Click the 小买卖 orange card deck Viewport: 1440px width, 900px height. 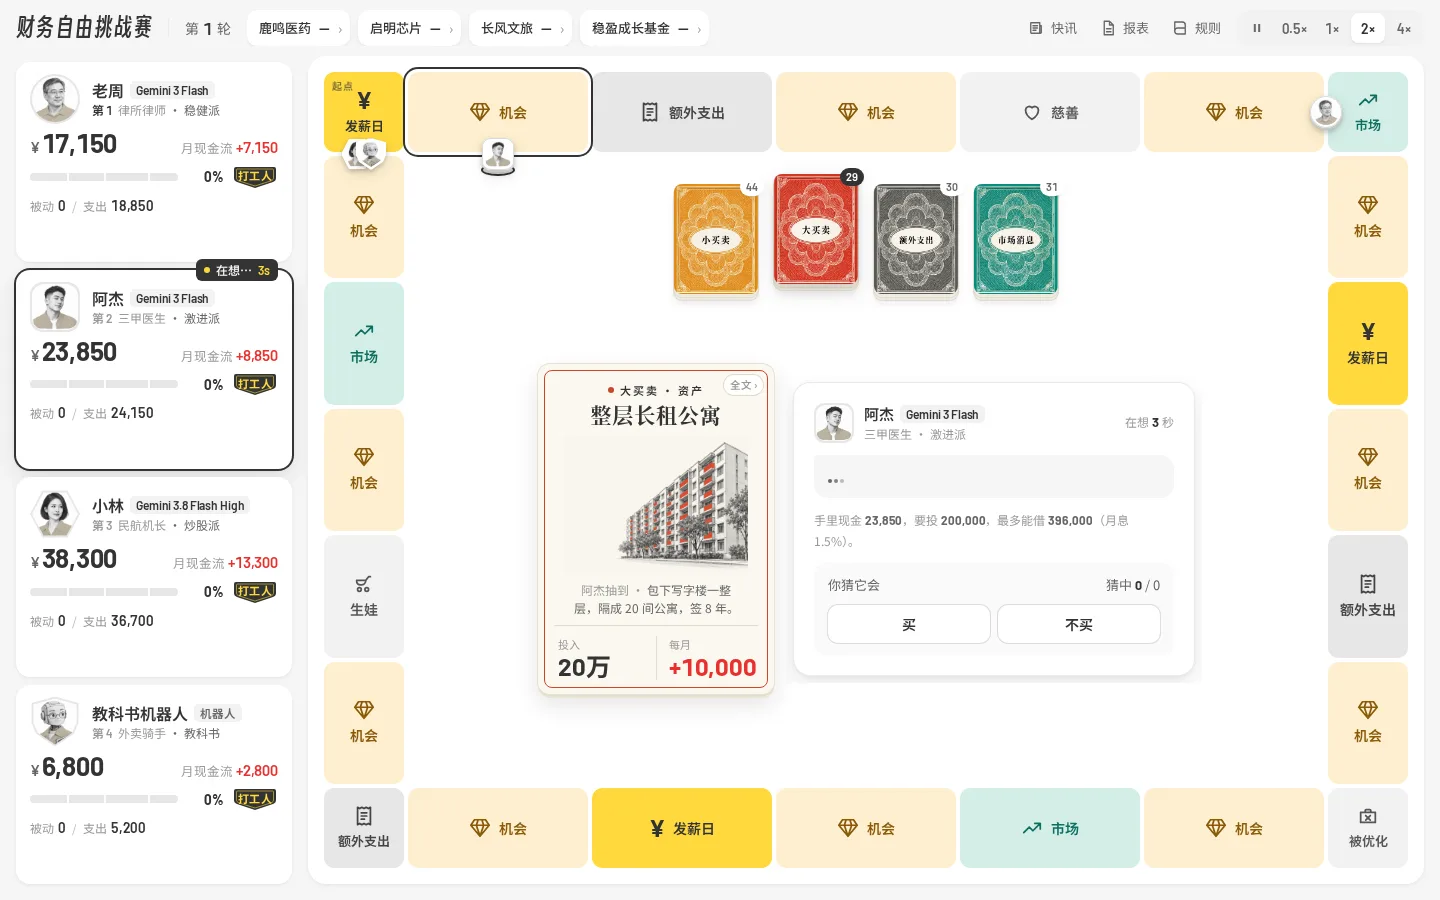716,240
